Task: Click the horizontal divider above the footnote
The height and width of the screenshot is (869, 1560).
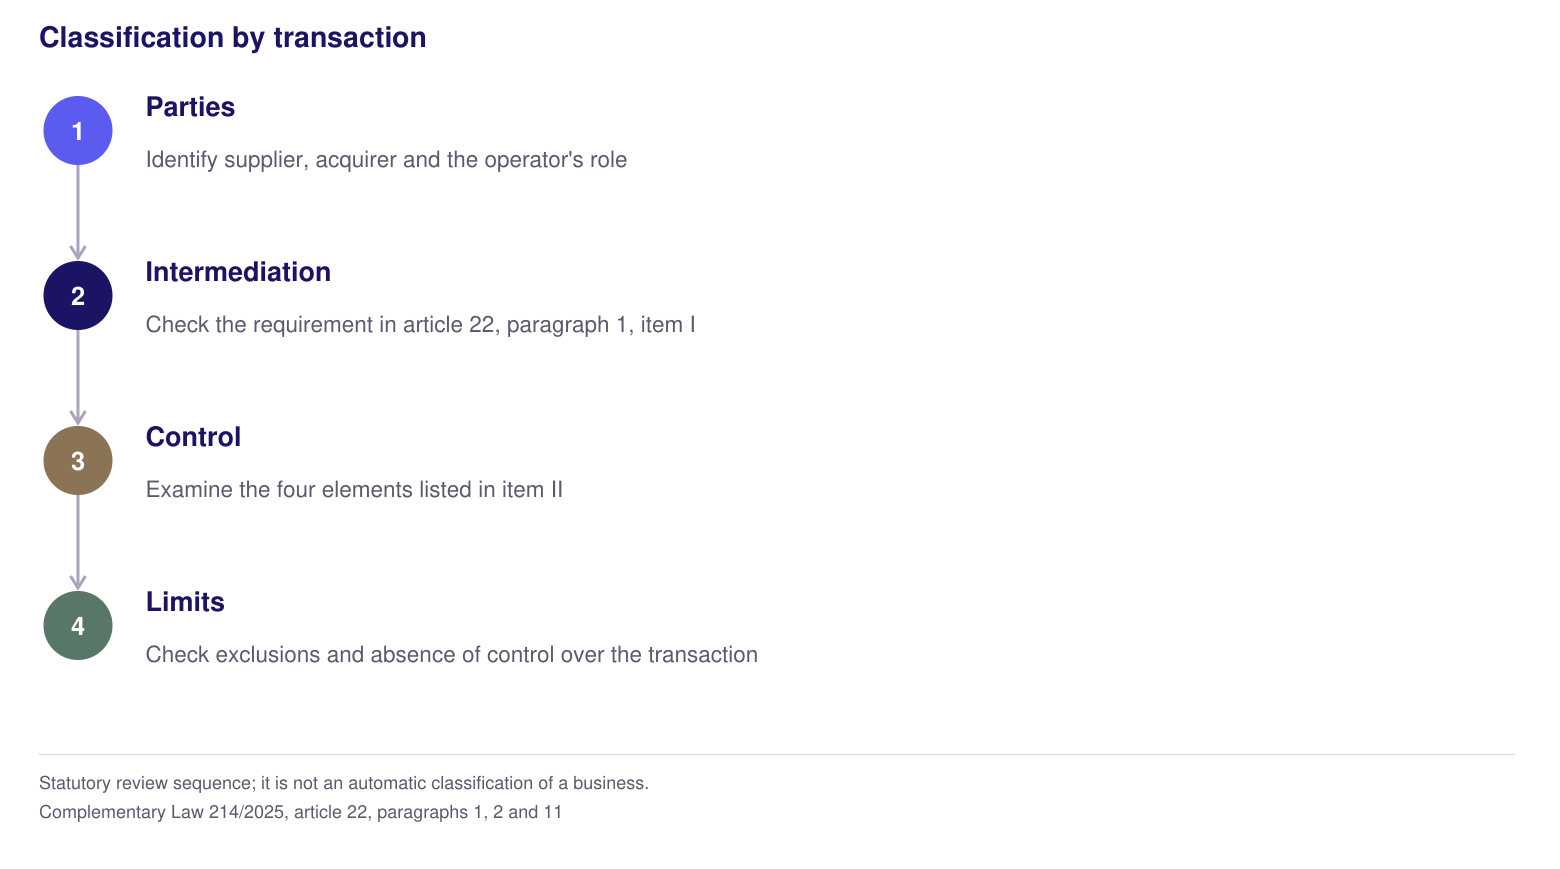Action: click(x=777, y=754)
